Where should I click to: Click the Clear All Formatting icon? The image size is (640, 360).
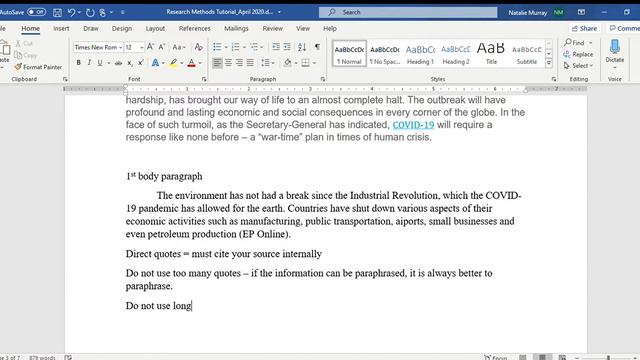click(198, 47)
